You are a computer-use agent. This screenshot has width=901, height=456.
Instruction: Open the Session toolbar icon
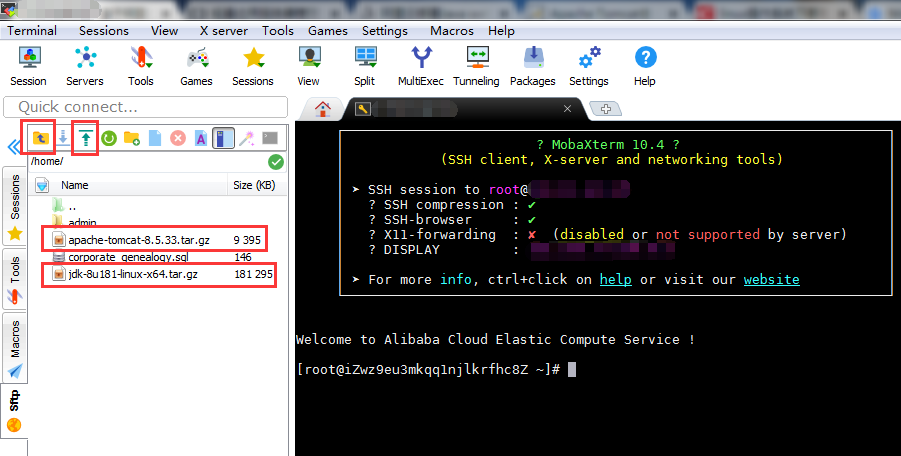tap(28, 67)
